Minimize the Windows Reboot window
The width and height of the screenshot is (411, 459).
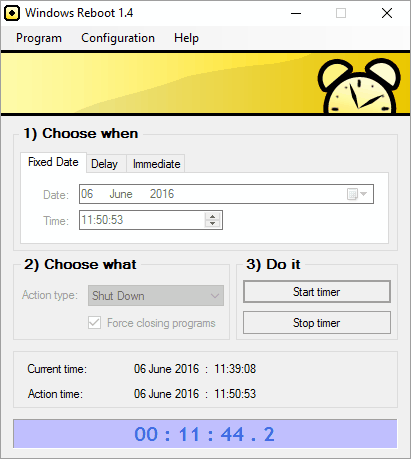click(296, 13)
